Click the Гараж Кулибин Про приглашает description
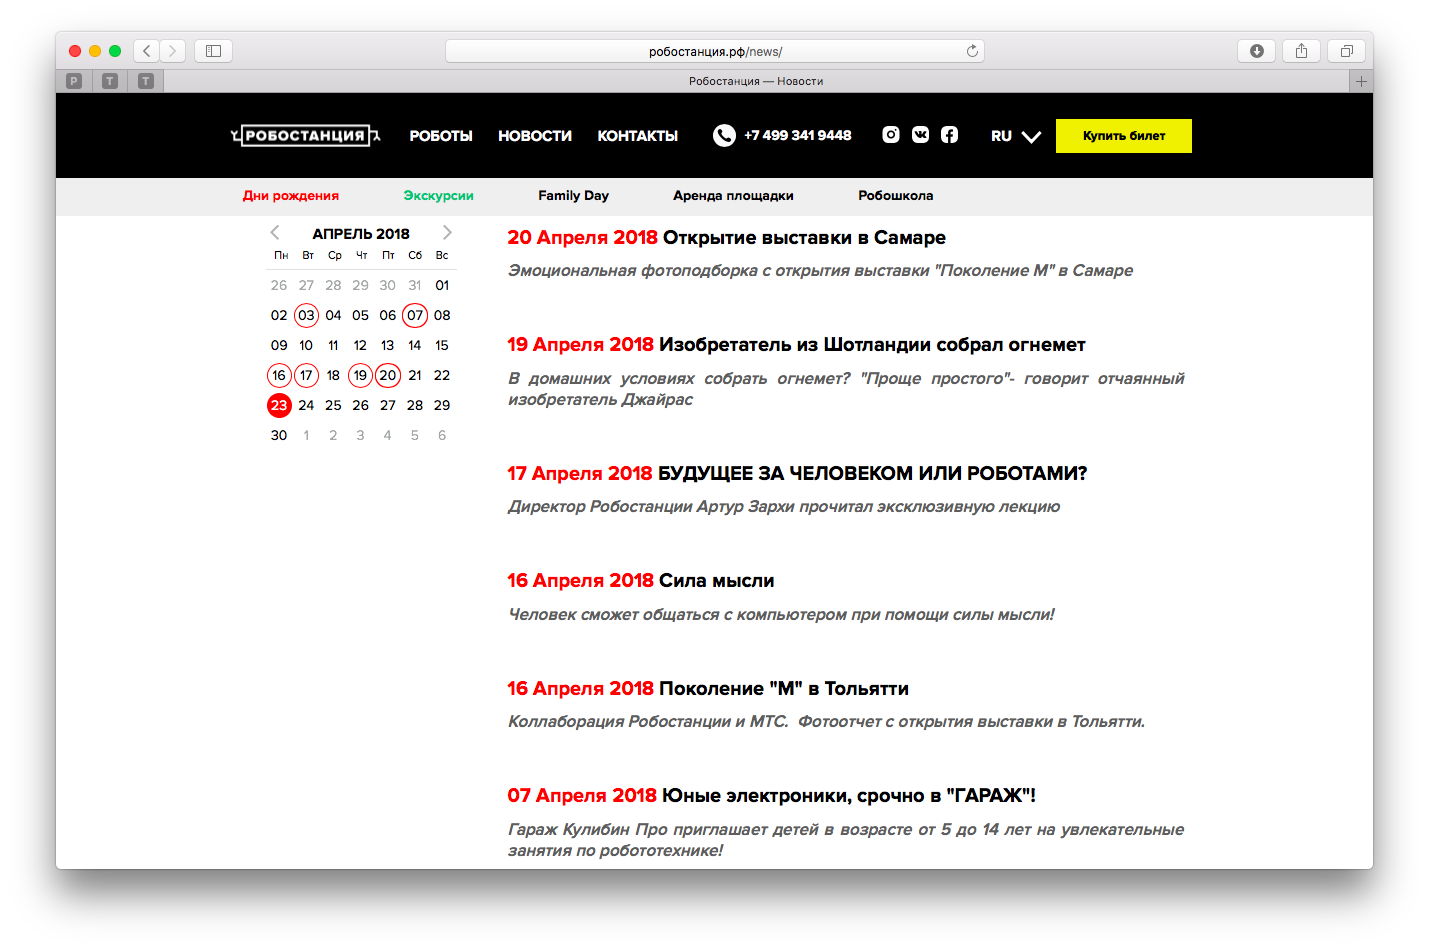 [846, 840]
